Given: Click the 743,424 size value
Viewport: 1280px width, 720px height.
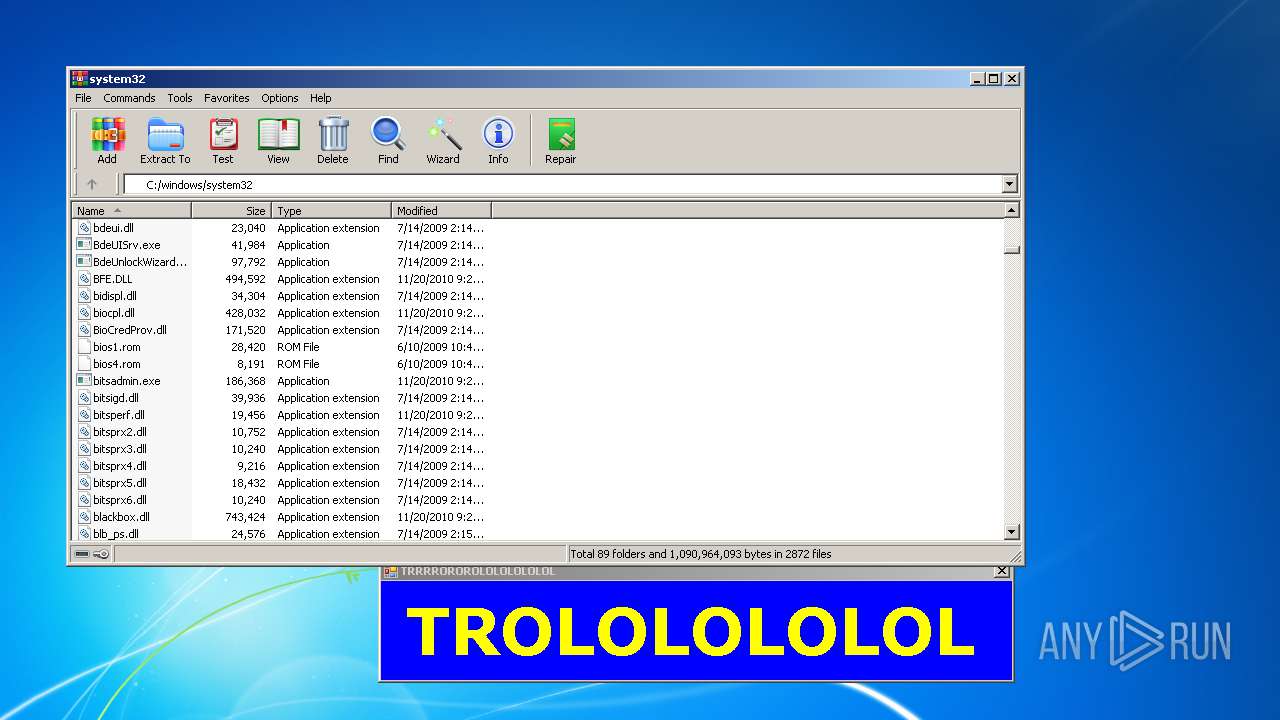Looking at the screenshot, I should [245, 517].
